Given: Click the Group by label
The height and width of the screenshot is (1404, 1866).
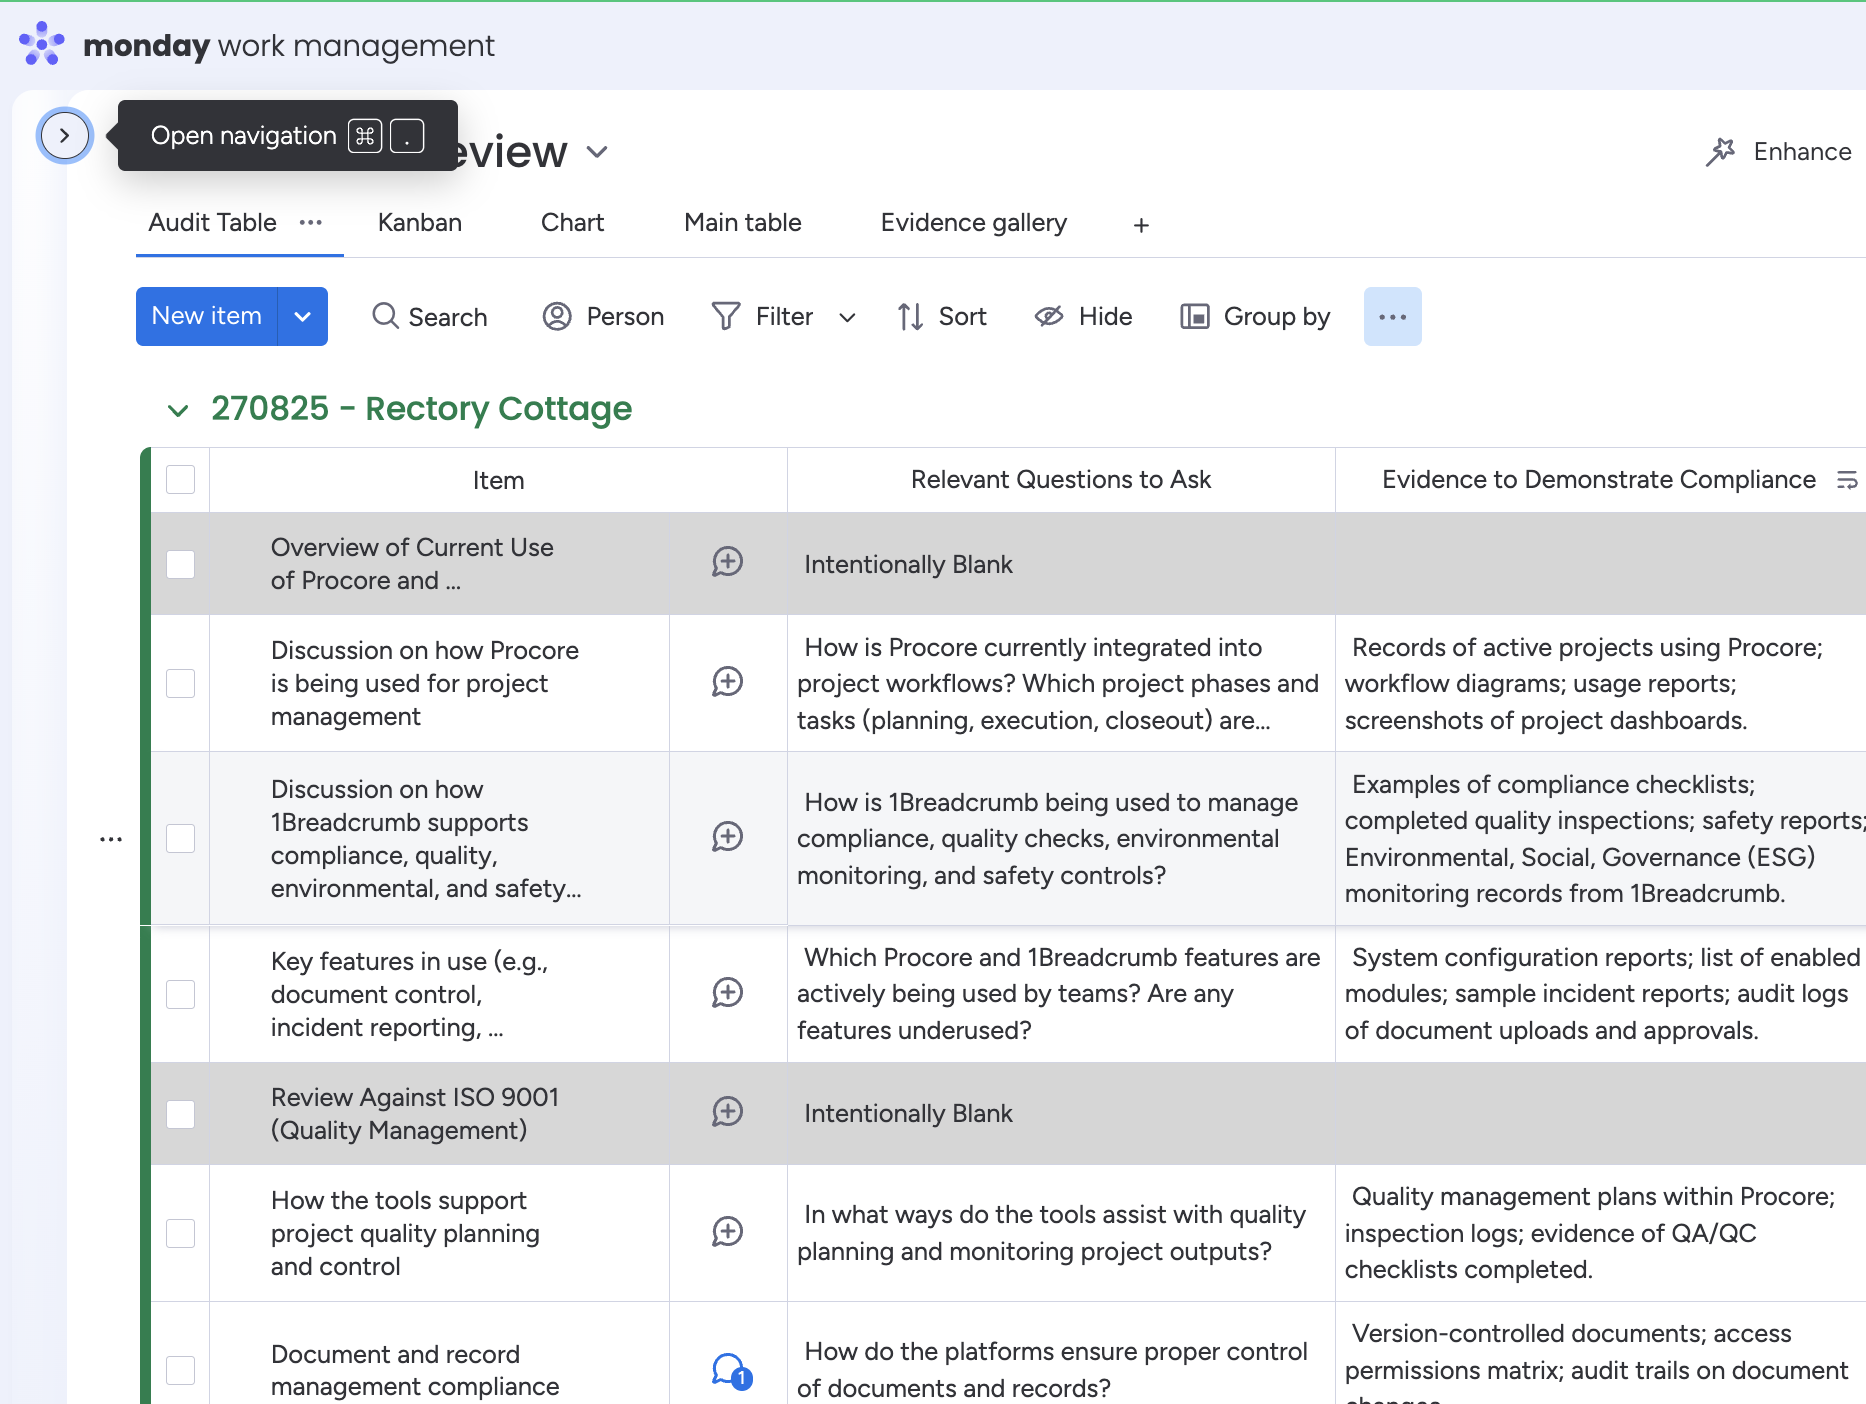Looking at the screenshot, I should 1277,316.
